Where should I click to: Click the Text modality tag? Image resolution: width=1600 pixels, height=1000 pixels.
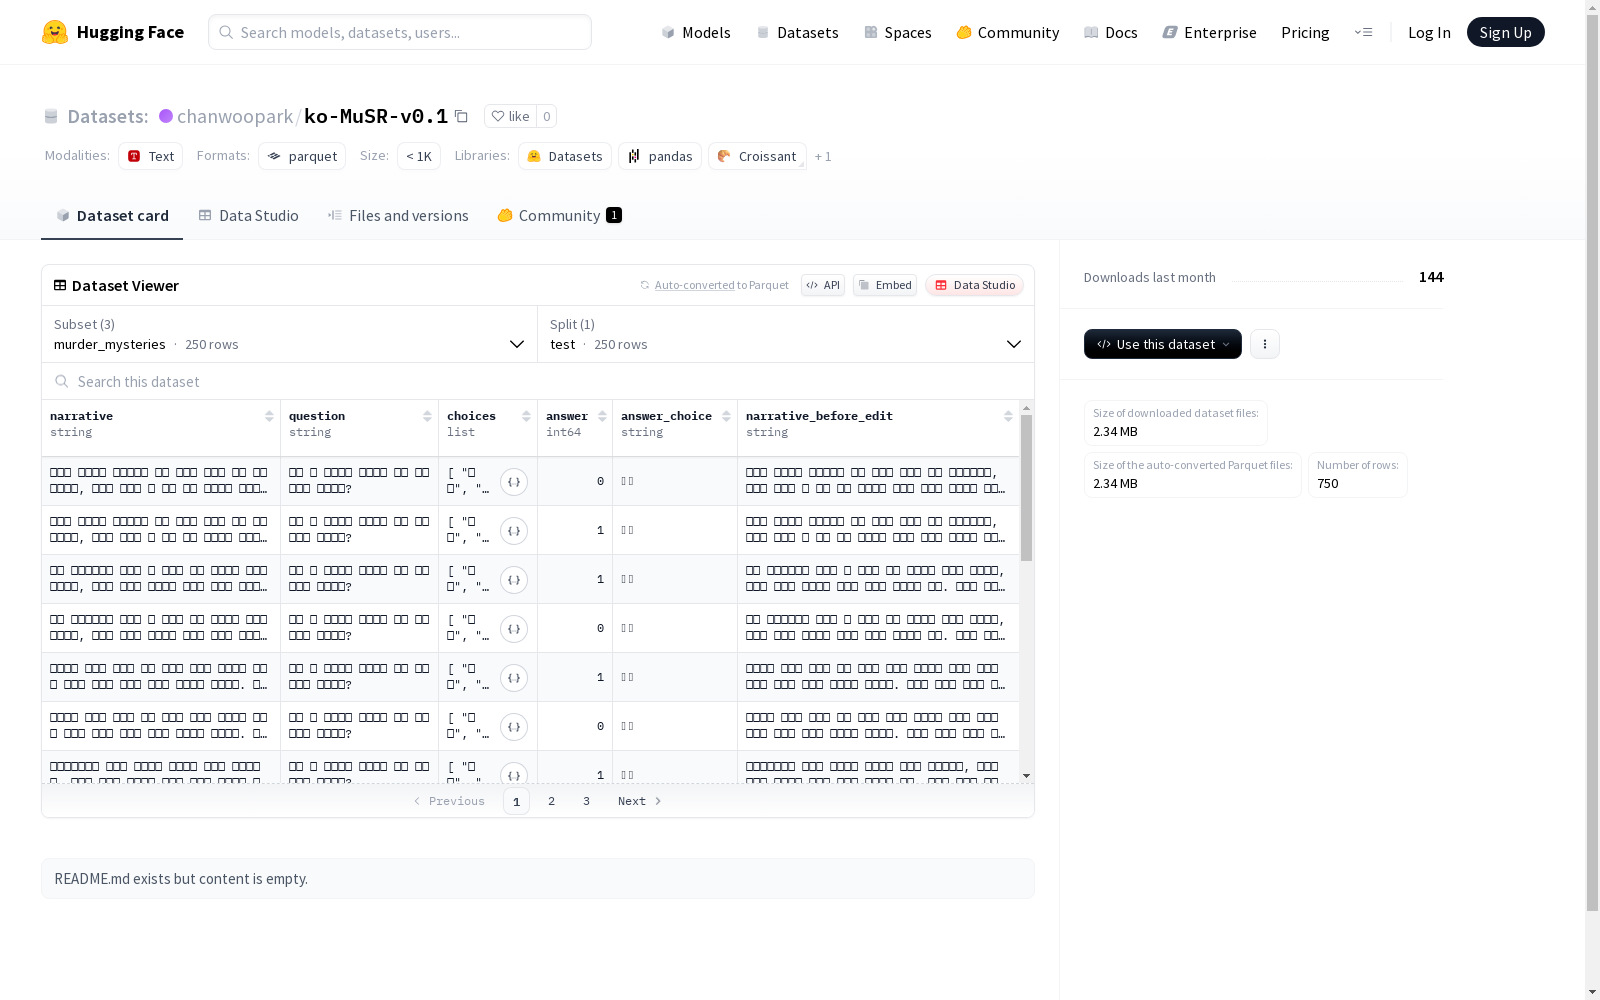click(151, 156)
